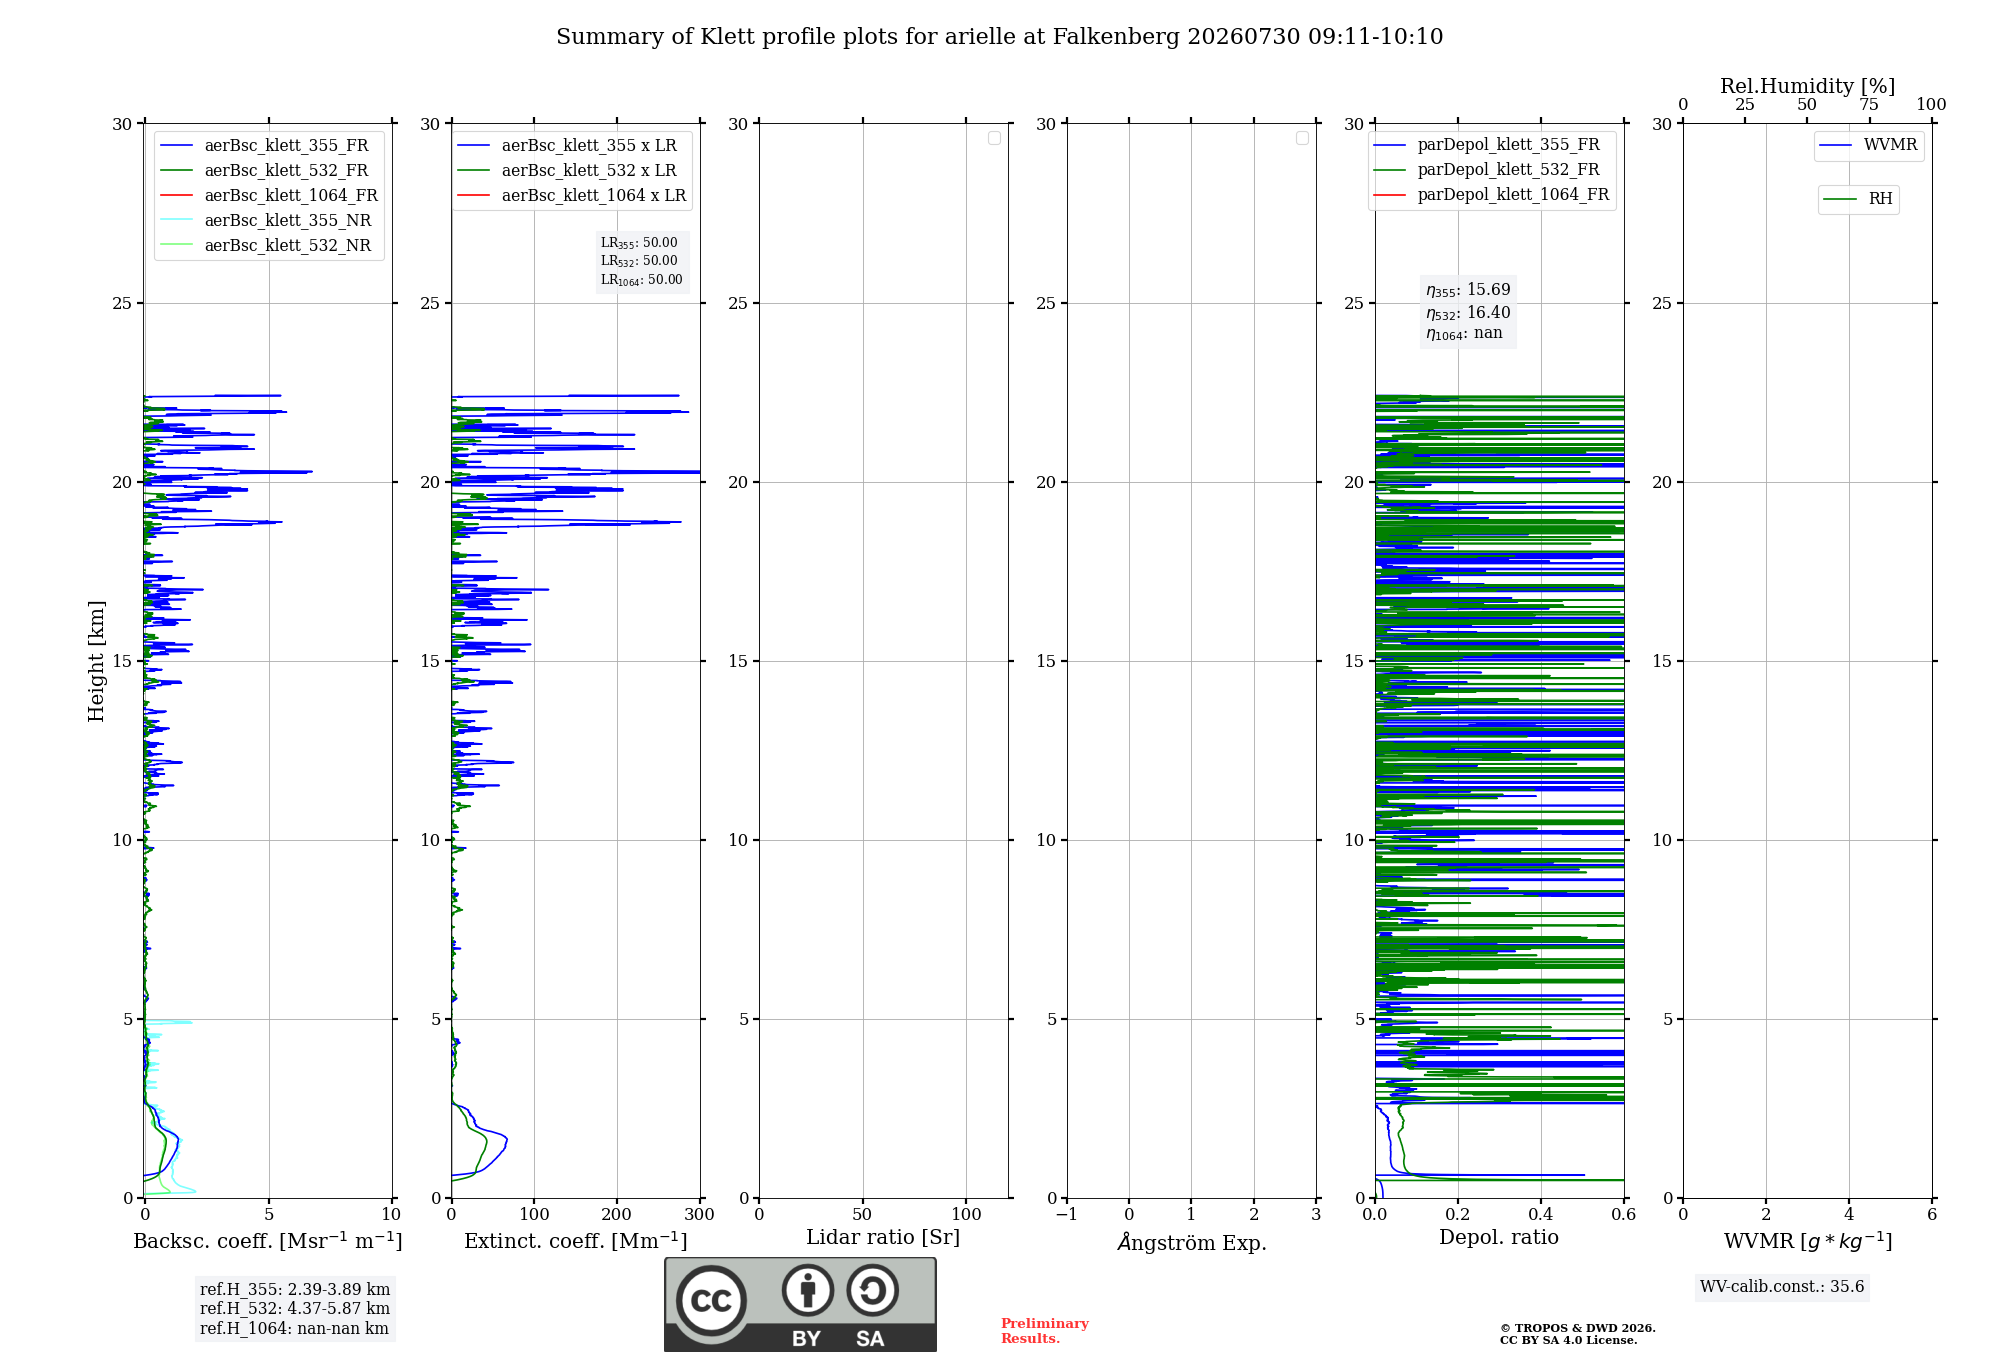Click the LR532: 50.00 annotation
The height and width of the screenshot is (1360, 2000).
point(639,261)
